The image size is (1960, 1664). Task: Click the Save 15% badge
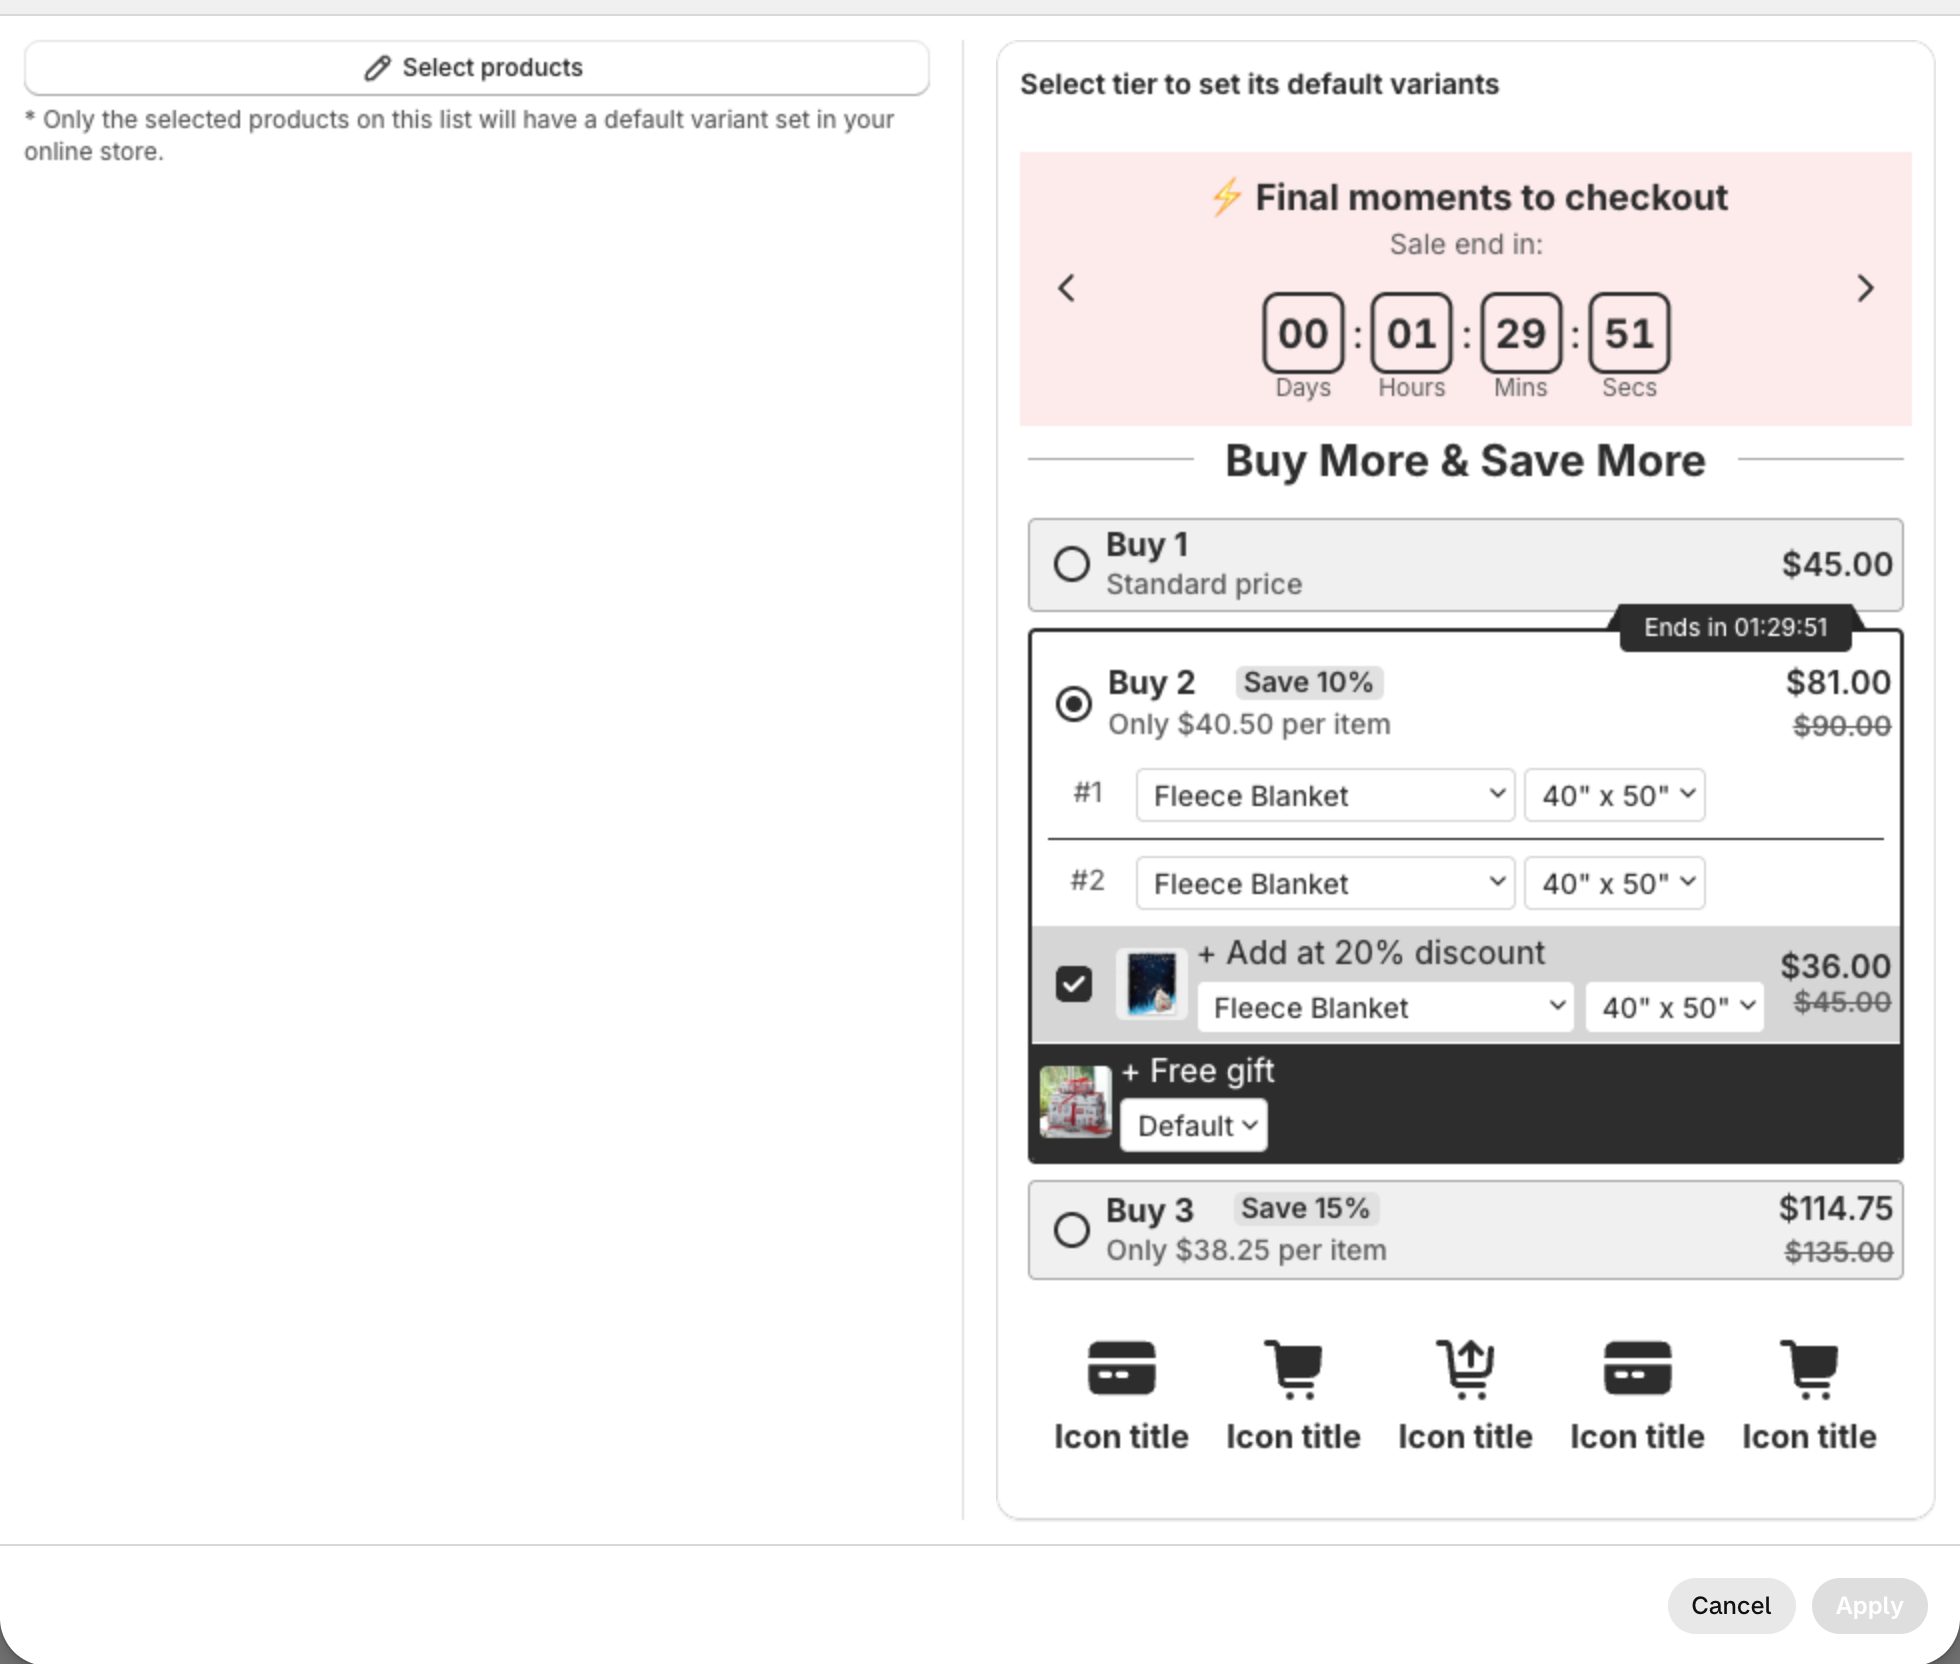pos(1304,1208)
